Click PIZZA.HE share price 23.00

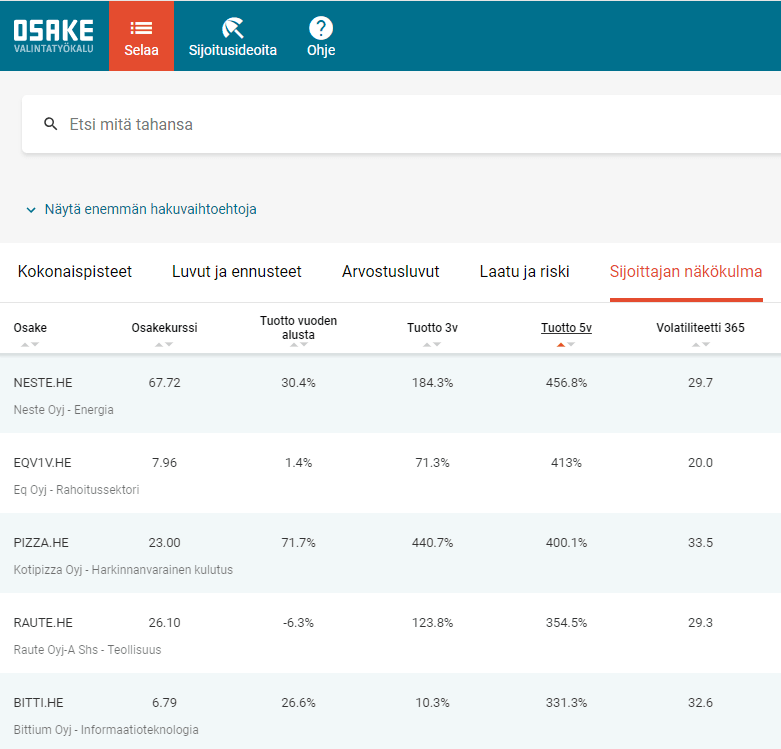[164, 543]
